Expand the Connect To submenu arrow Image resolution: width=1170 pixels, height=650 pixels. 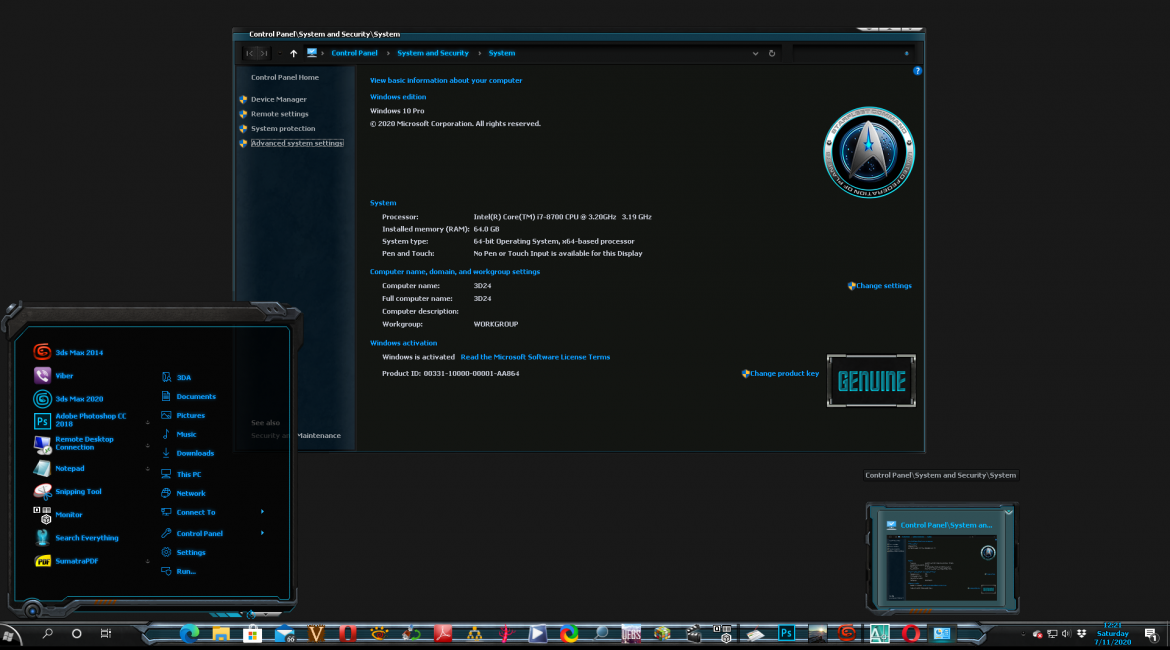coord(262,512)
